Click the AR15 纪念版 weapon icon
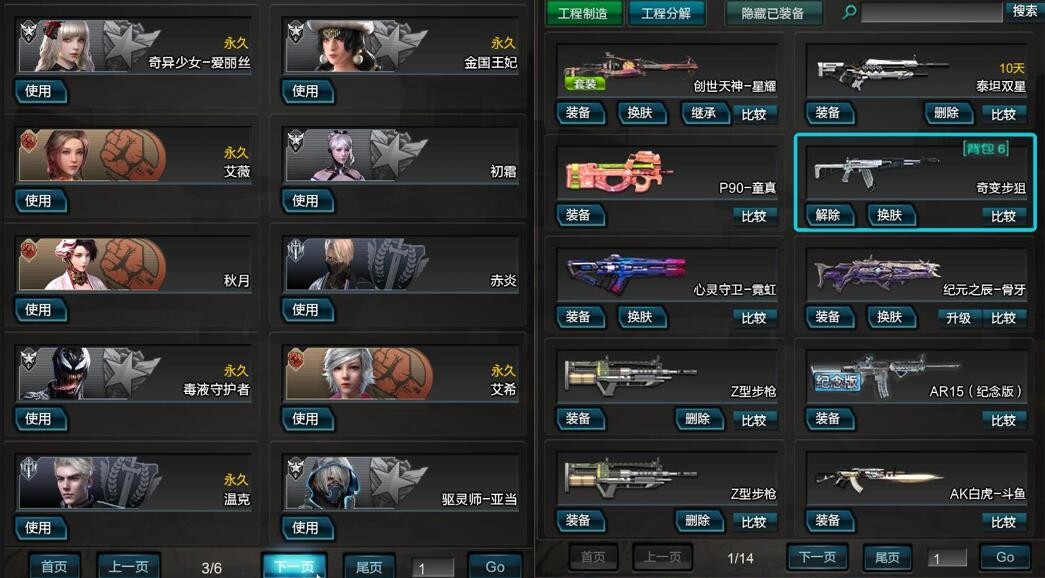Screen dimensions: 1045x578 click(885, 375)
